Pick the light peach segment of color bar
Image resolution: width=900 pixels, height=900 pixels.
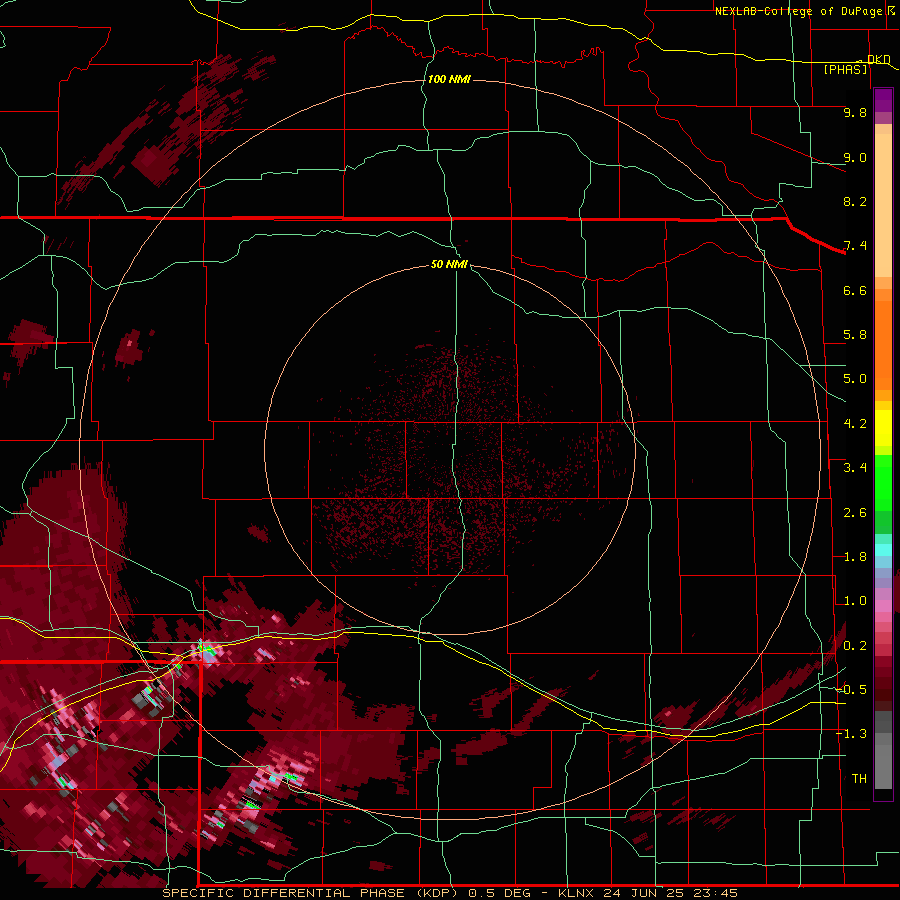[x=883, y=205]
